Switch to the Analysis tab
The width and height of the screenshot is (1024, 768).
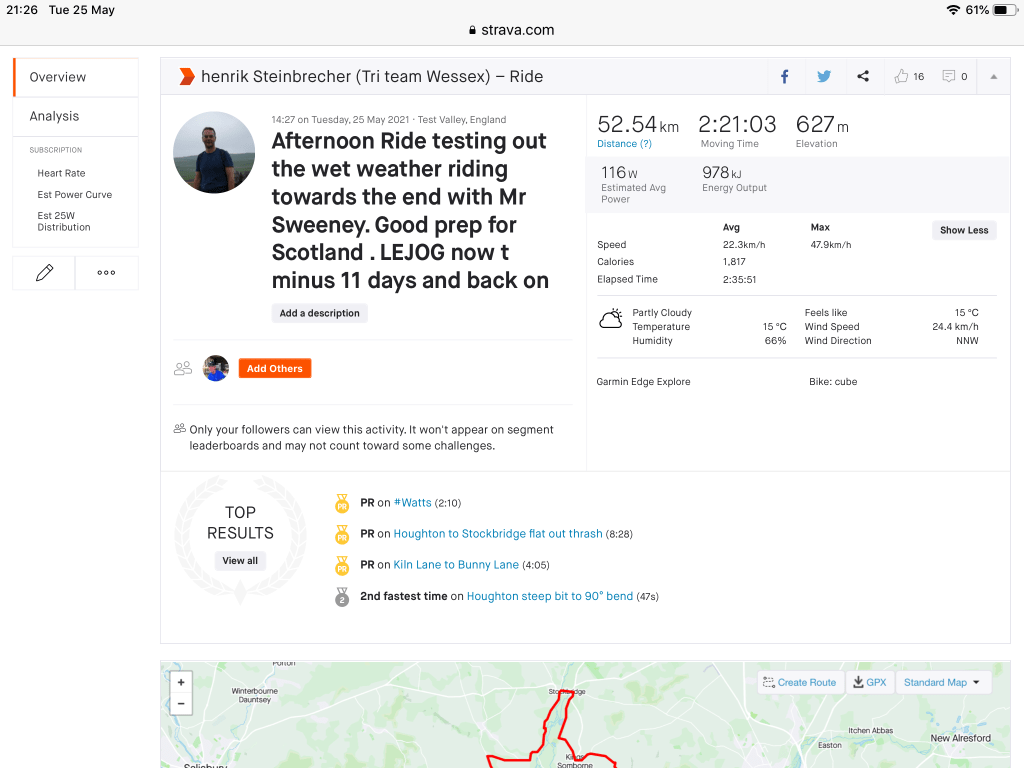pyautogui.click(x=54, y=116)
